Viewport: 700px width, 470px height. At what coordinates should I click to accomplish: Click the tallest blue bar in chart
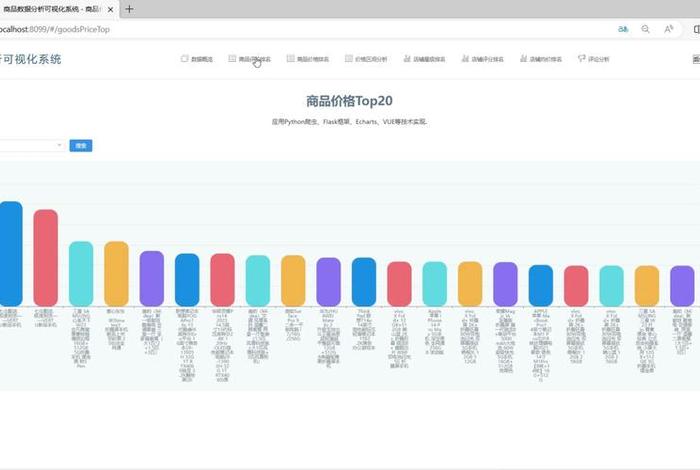[11, 254]
